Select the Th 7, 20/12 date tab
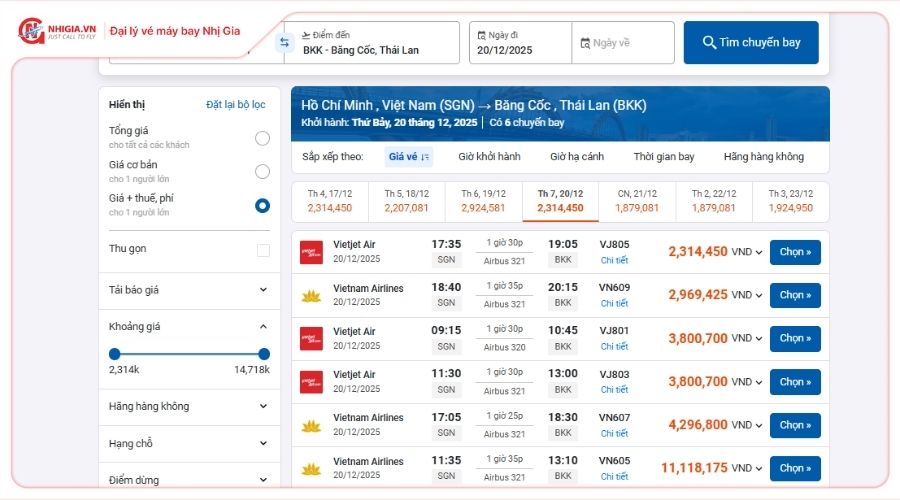The height and width of the screenshot is (500, 900). pos(561,201)
